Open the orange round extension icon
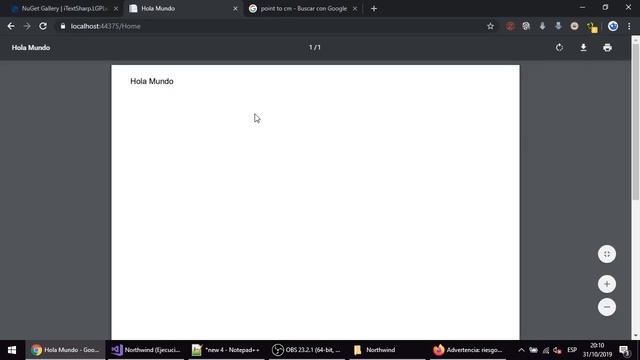 click(574, 26)
